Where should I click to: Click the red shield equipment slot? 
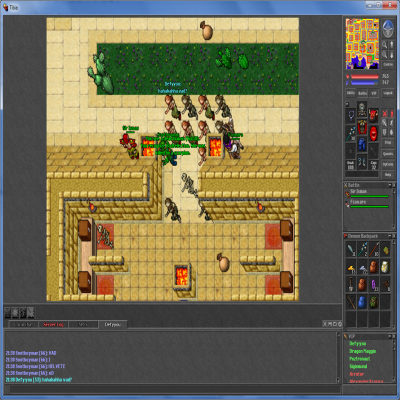373,132
